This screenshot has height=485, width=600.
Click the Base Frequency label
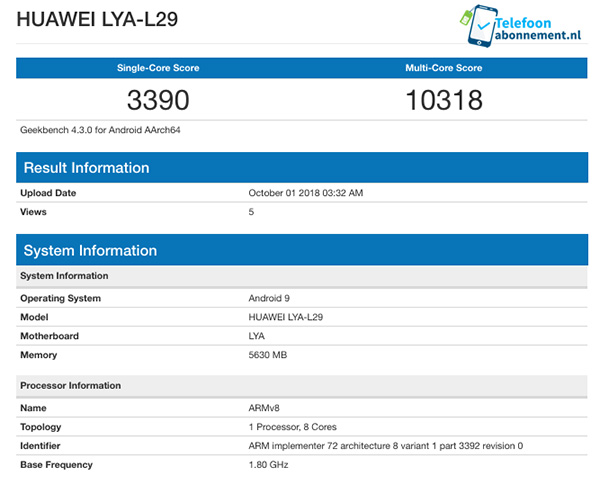(x=56, y=465)
